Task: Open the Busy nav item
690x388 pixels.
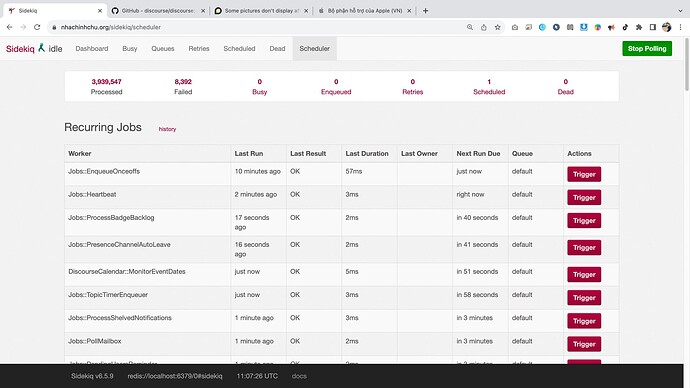Action: click(130, 49)
